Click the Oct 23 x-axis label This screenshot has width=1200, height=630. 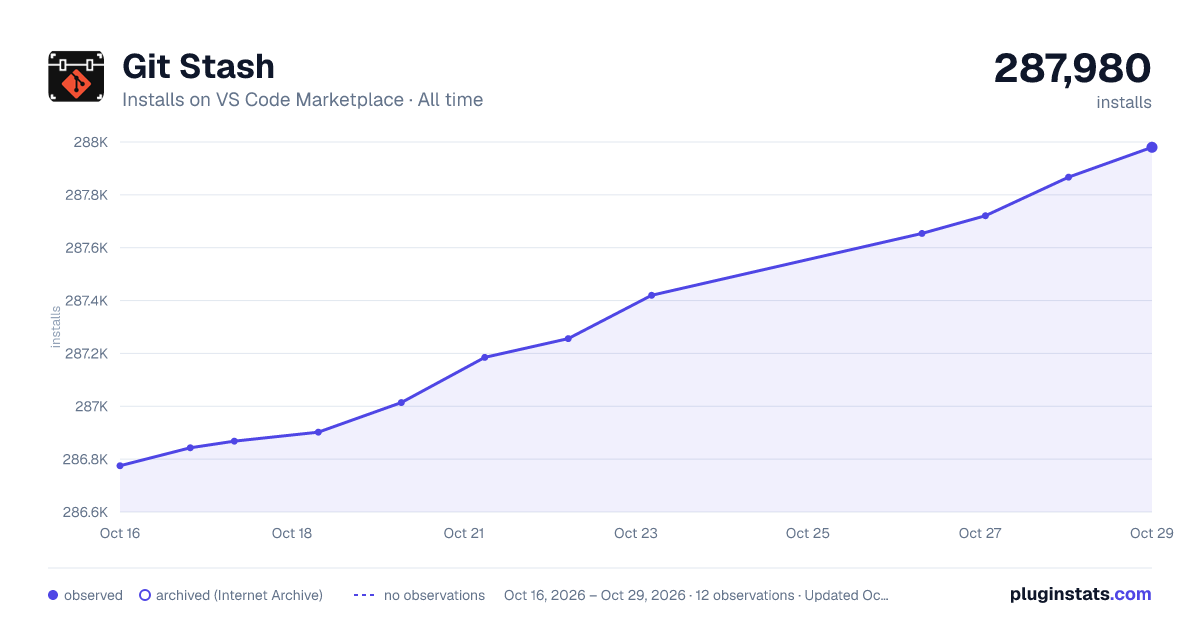click(636, 533)
